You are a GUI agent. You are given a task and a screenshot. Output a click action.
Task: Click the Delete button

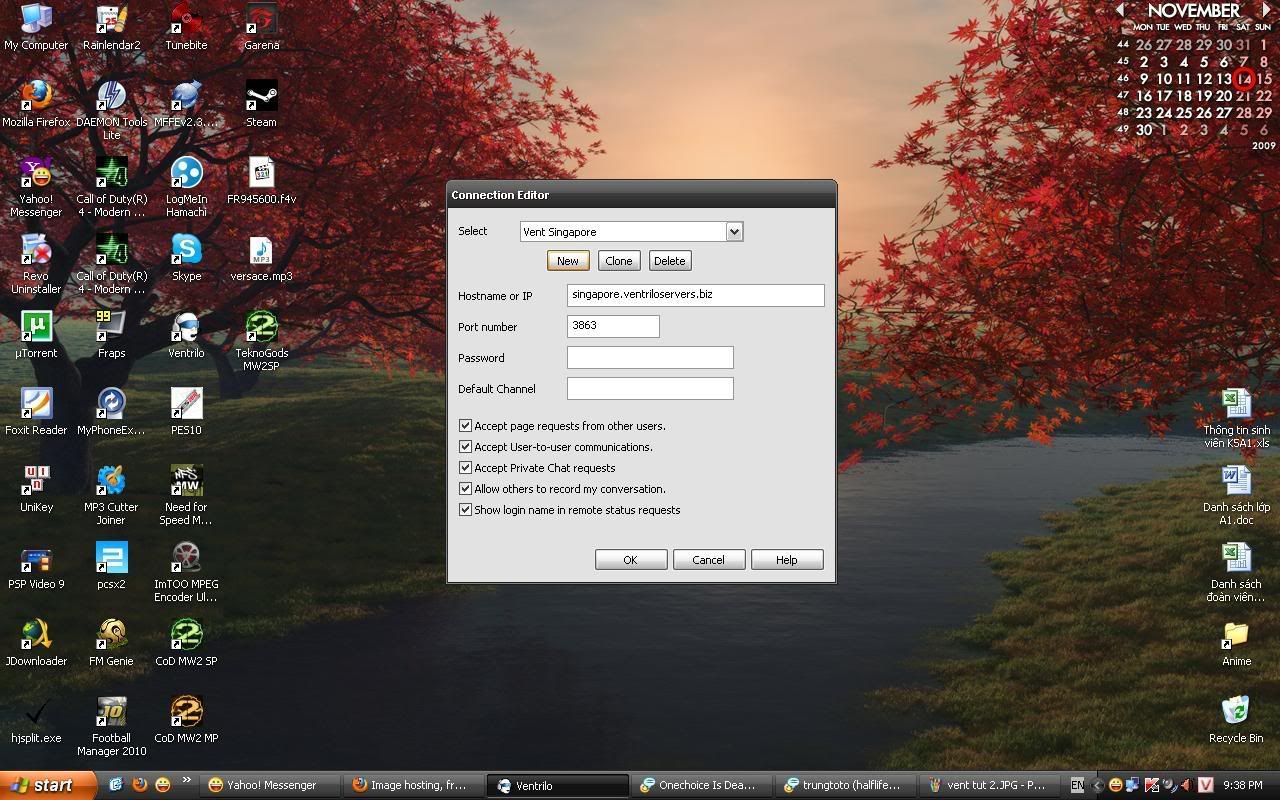pos(670,261)
